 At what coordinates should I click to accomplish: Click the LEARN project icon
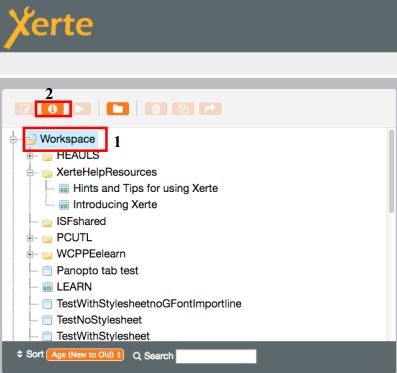coord(47,287)
